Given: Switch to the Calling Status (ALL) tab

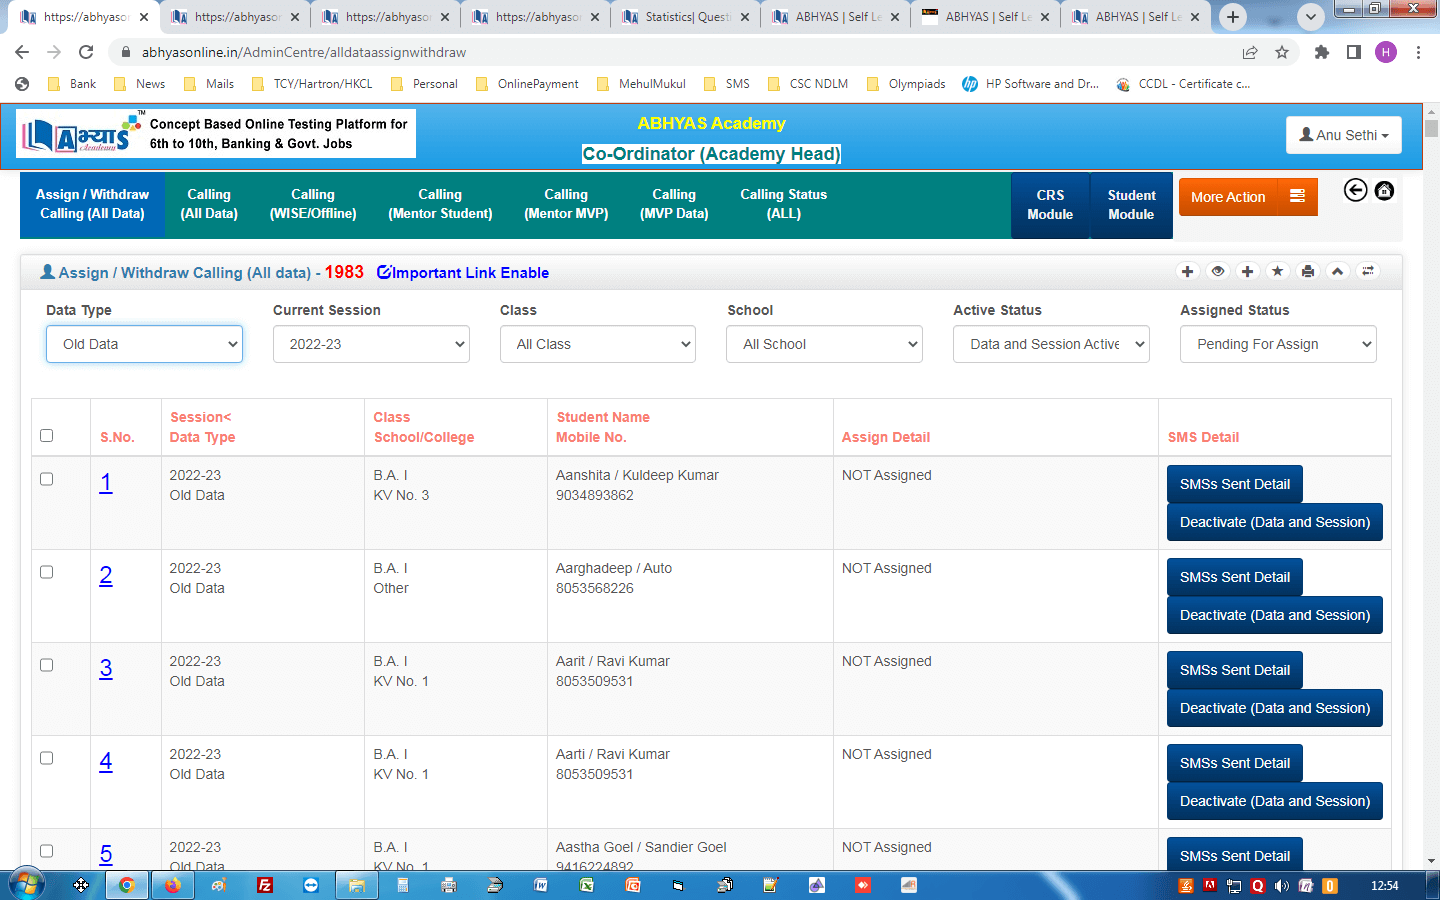Looking at the screenshot, I should (x=783, y=204).
